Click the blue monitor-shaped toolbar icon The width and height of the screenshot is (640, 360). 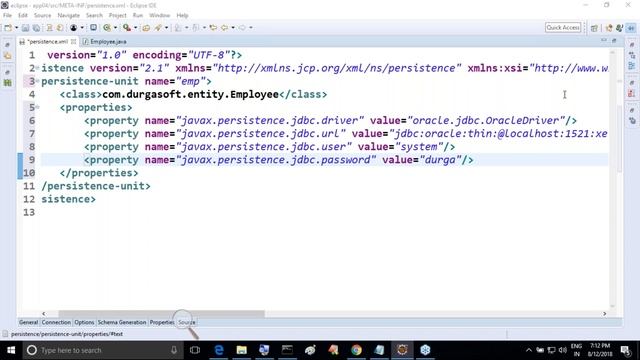click(93, 28)
